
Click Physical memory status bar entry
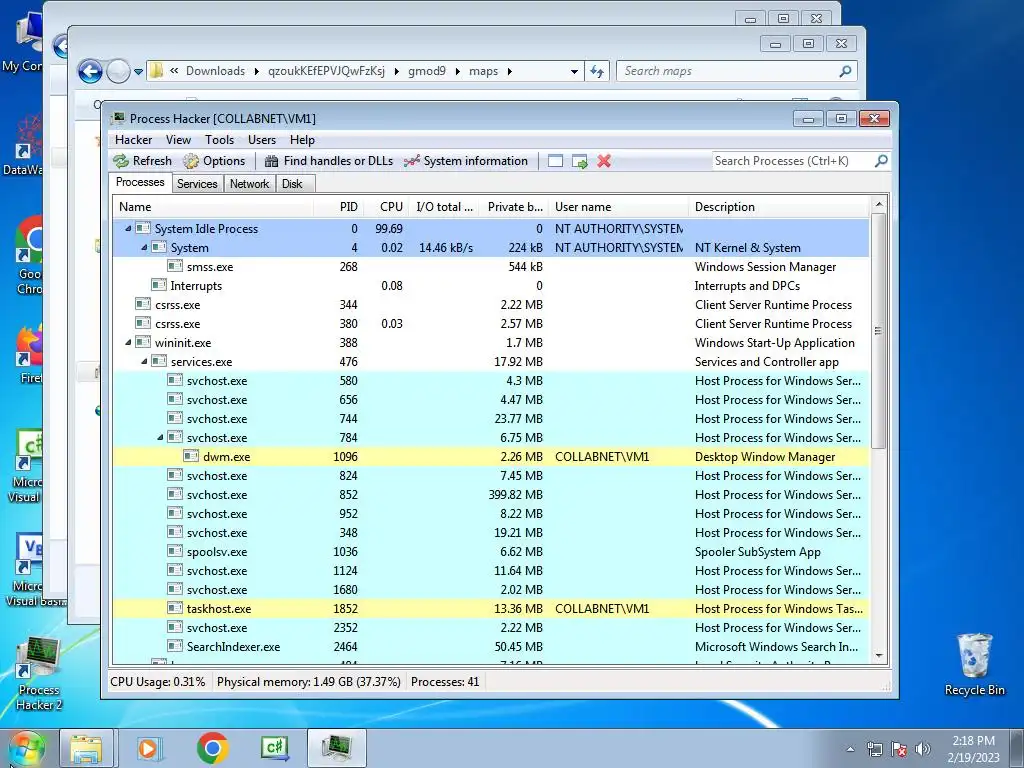tap(308, 682)
